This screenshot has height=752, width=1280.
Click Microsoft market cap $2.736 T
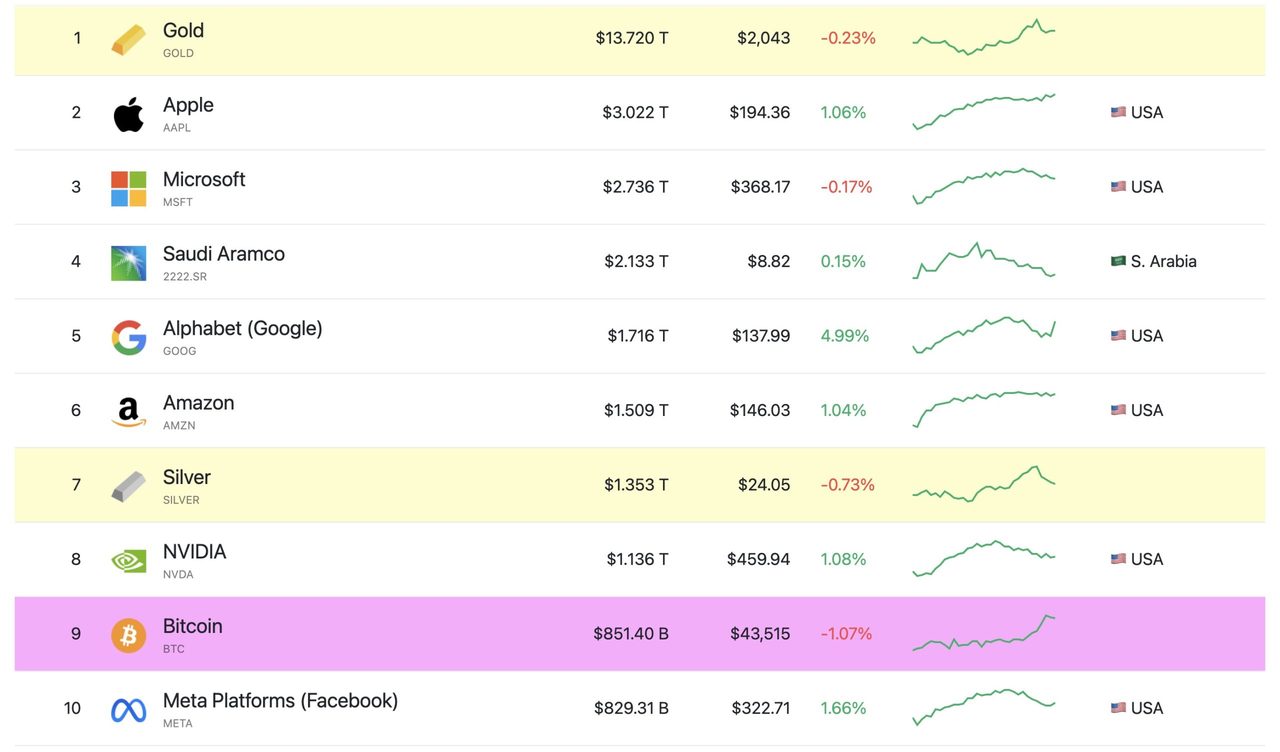(635, 187)
